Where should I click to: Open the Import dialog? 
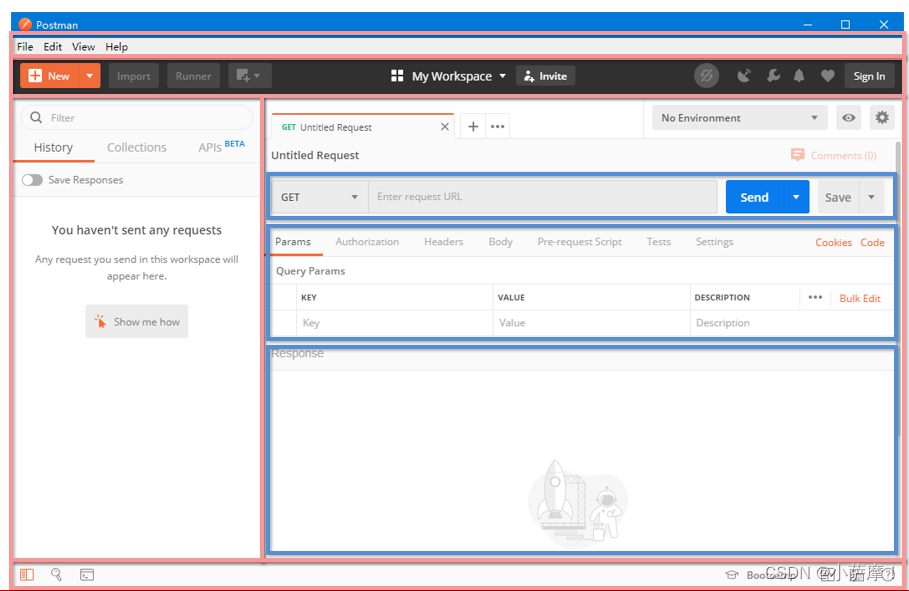(x=133, y=76)
